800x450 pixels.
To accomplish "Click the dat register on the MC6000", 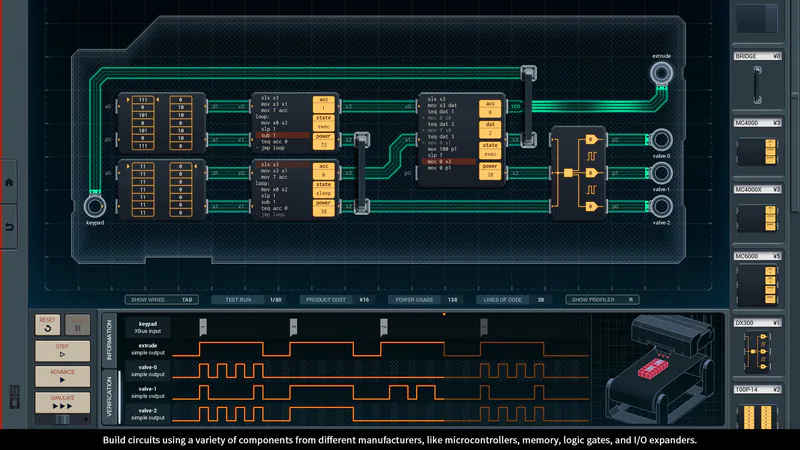I will coord(490,129).
